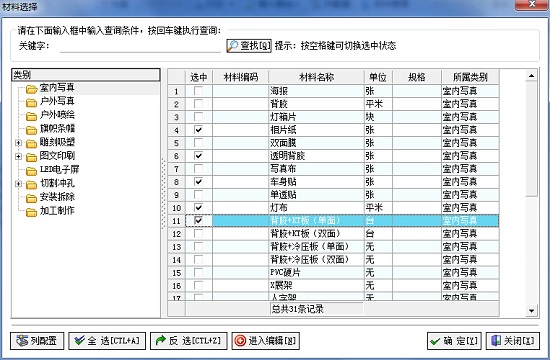Check the 单透贴 row checkbox

[198, 195]
